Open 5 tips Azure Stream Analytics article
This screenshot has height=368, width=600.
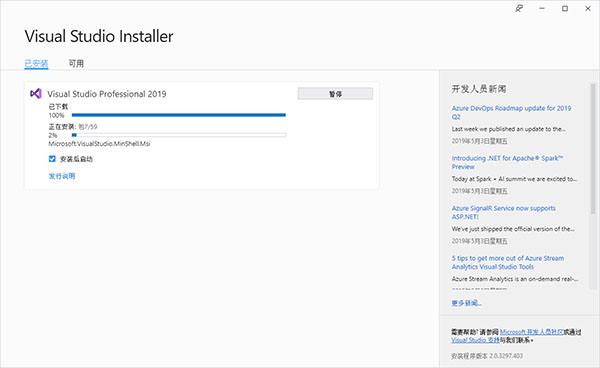(x=508, y=262)
